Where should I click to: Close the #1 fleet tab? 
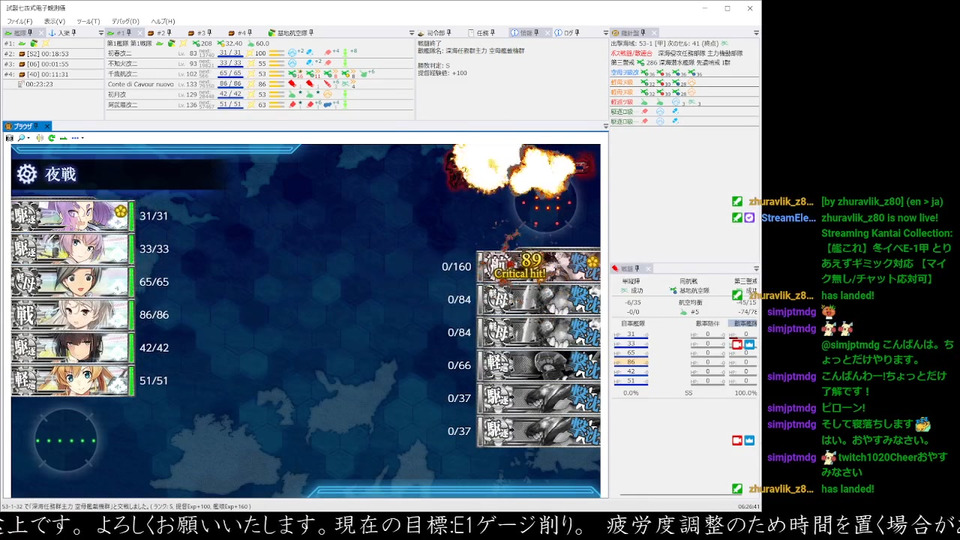click(140, 33)
